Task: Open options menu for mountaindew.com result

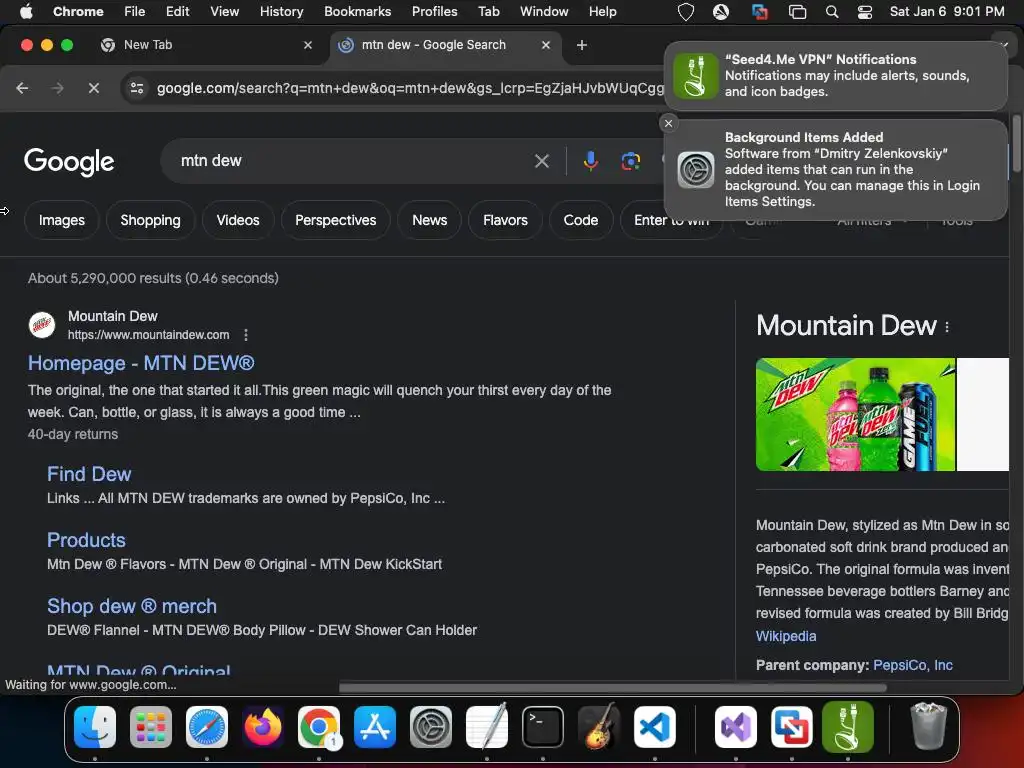Action: coord(246,335)
